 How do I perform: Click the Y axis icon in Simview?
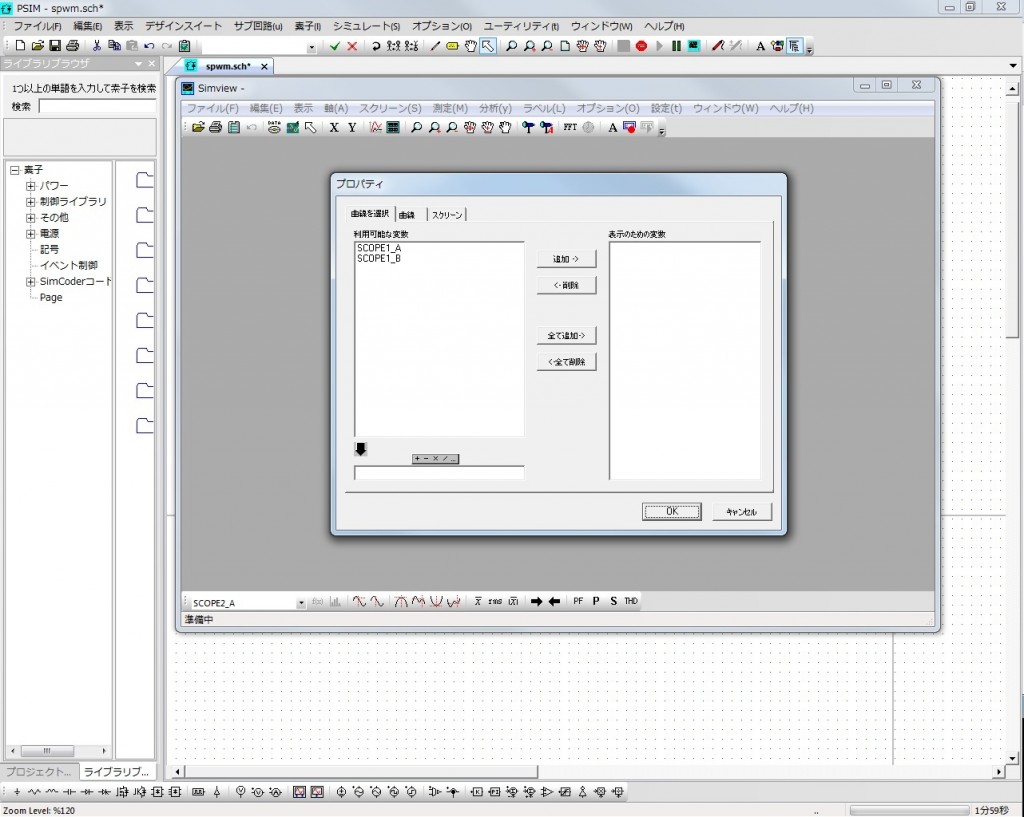(x=352, y=127)
